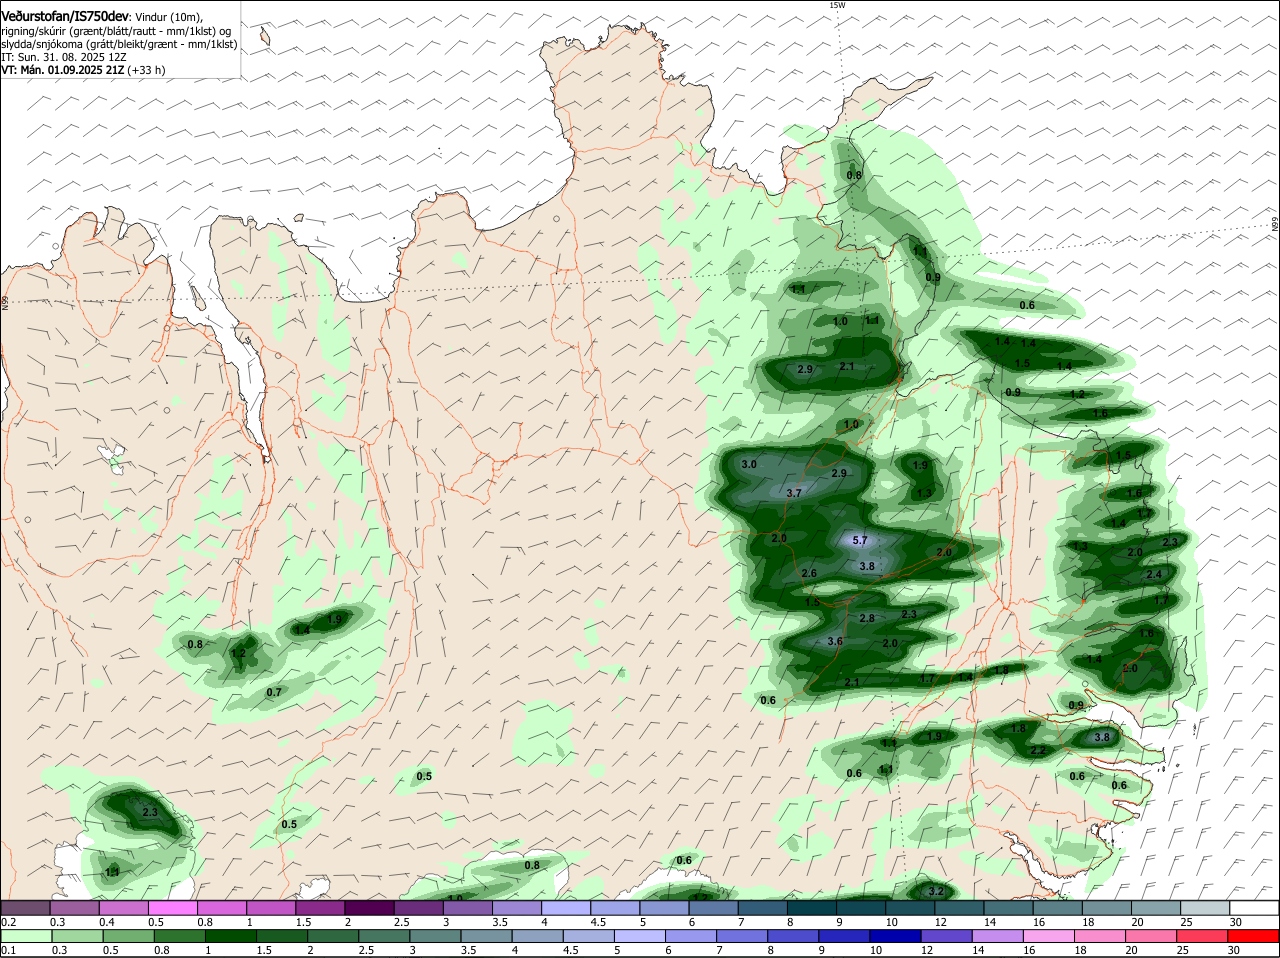This screenshot has height=958, width=1280.
Task: Pick the lightest green swatch between 0.1 and 0.3, lower legend
Action: coord(25,936)
